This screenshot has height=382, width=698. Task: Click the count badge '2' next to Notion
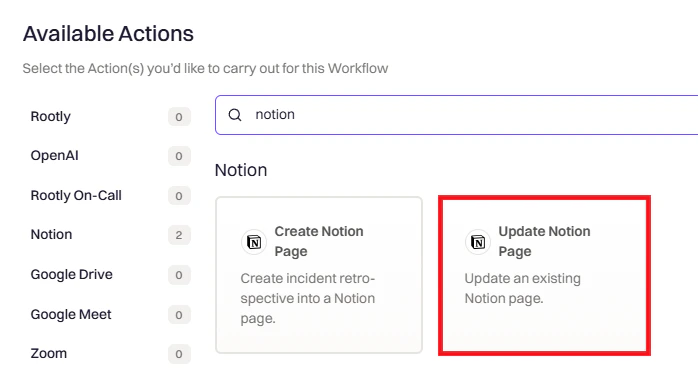[179, 235]
